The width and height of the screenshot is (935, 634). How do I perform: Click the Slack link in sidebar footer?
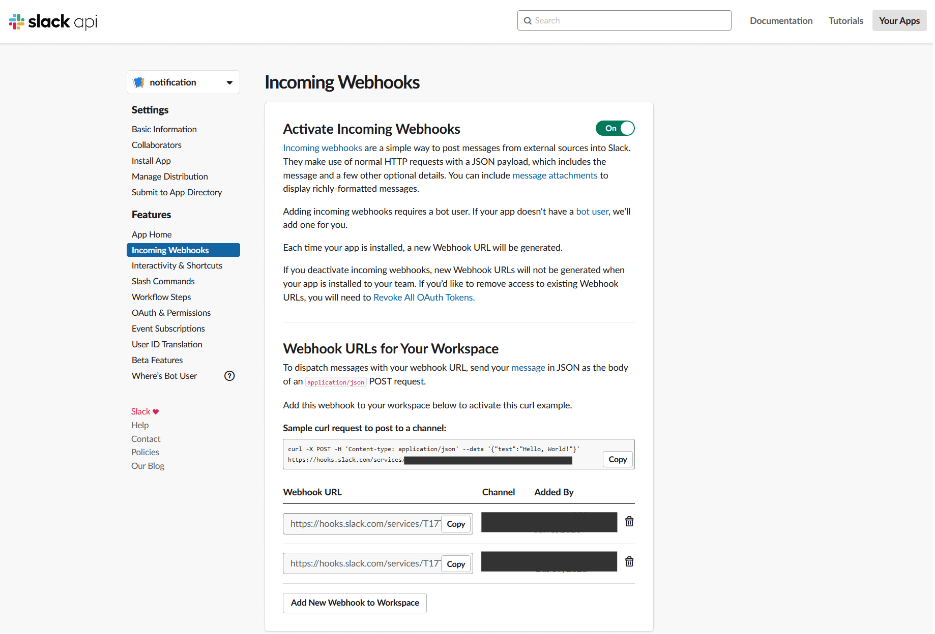[x=141, y=412]
